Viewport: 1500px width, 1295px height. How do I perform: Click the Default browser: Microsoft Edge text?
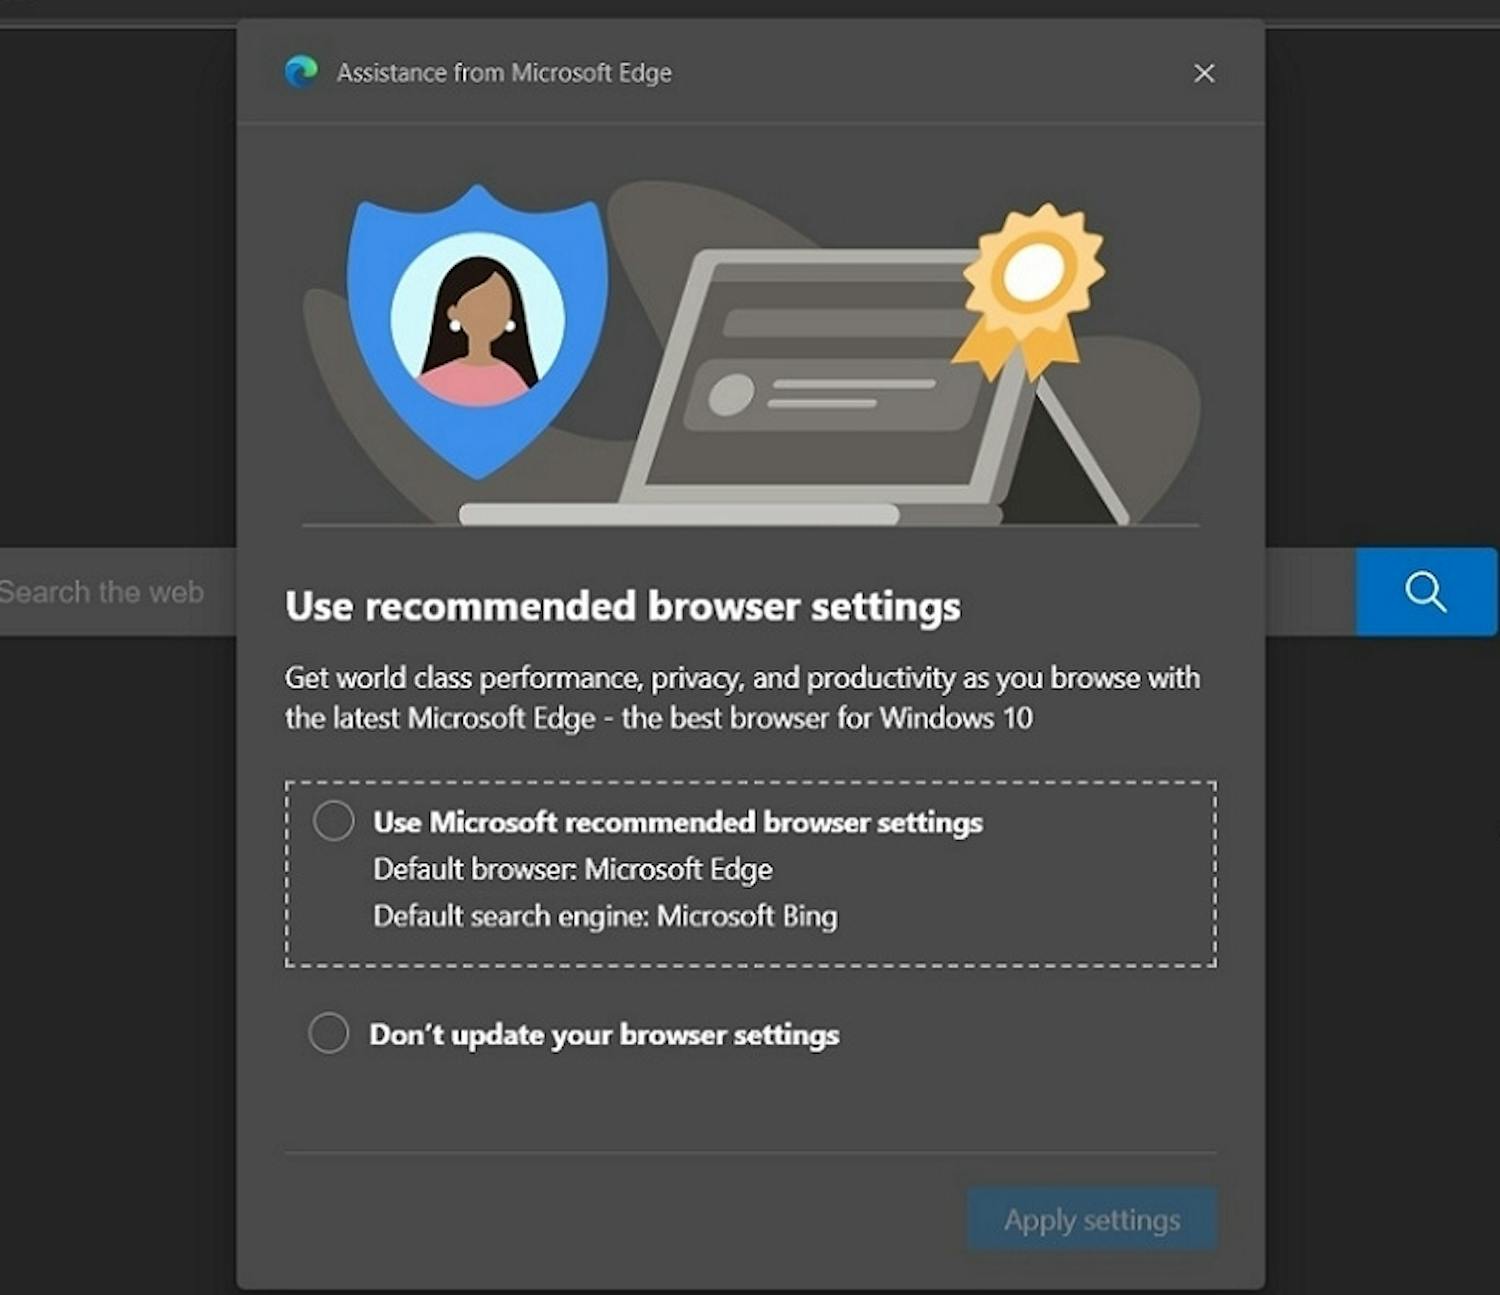[x=572, y=869]
